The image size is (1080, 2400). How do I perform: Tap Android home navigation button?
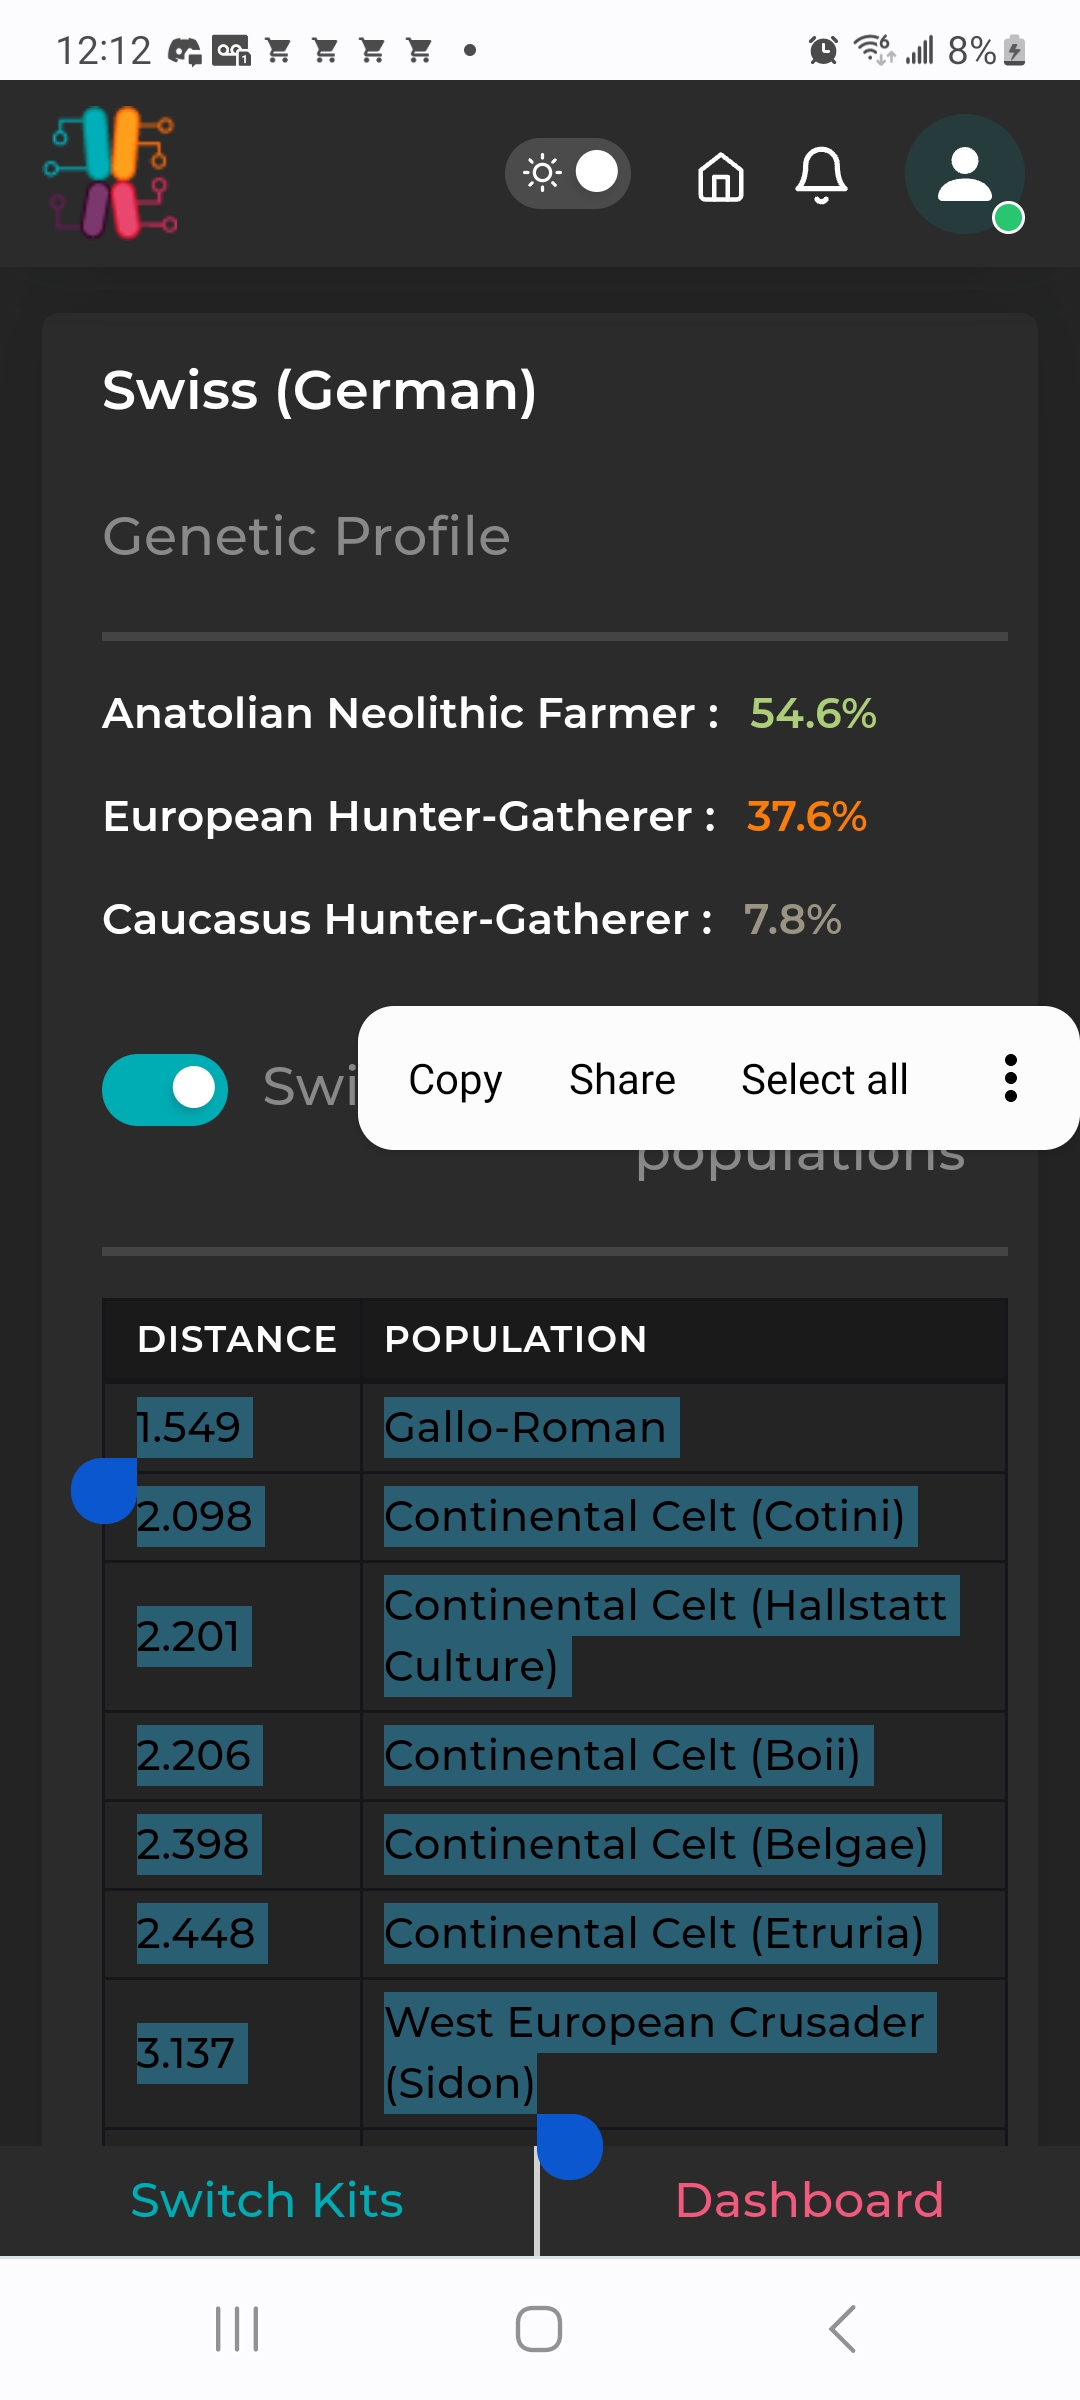539,2329
